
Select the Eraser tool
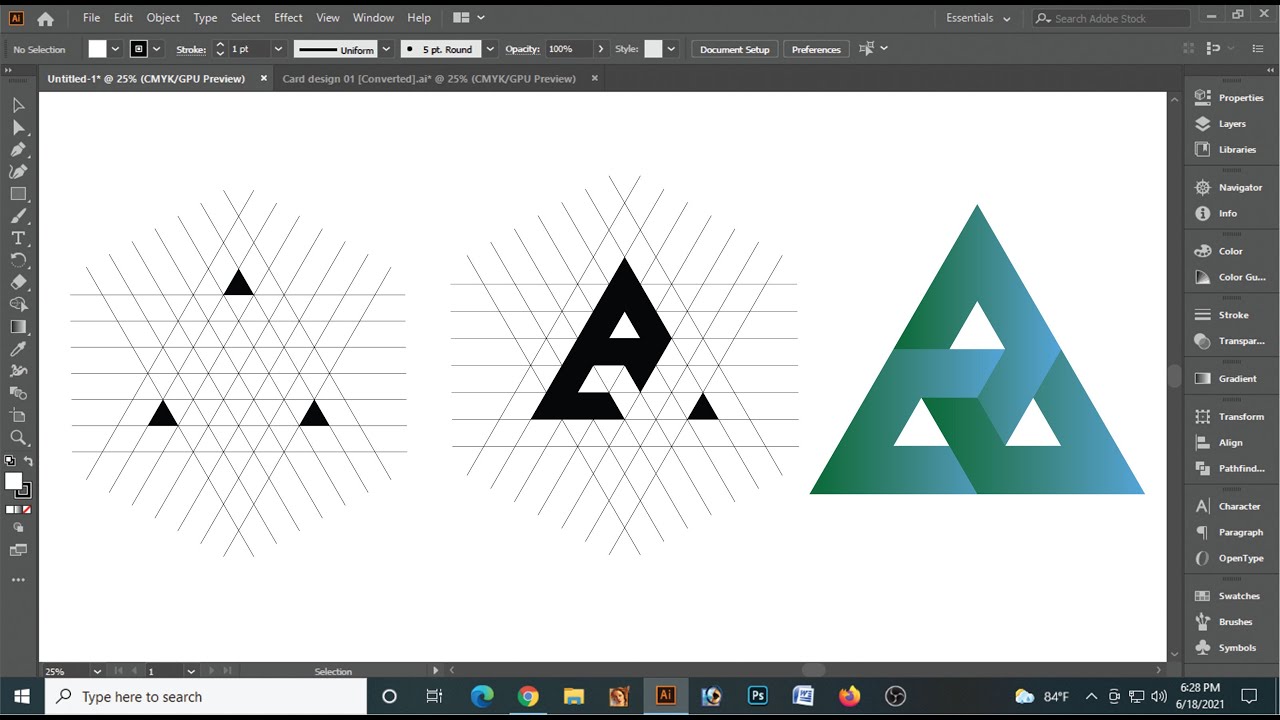(x=18, y=282)
